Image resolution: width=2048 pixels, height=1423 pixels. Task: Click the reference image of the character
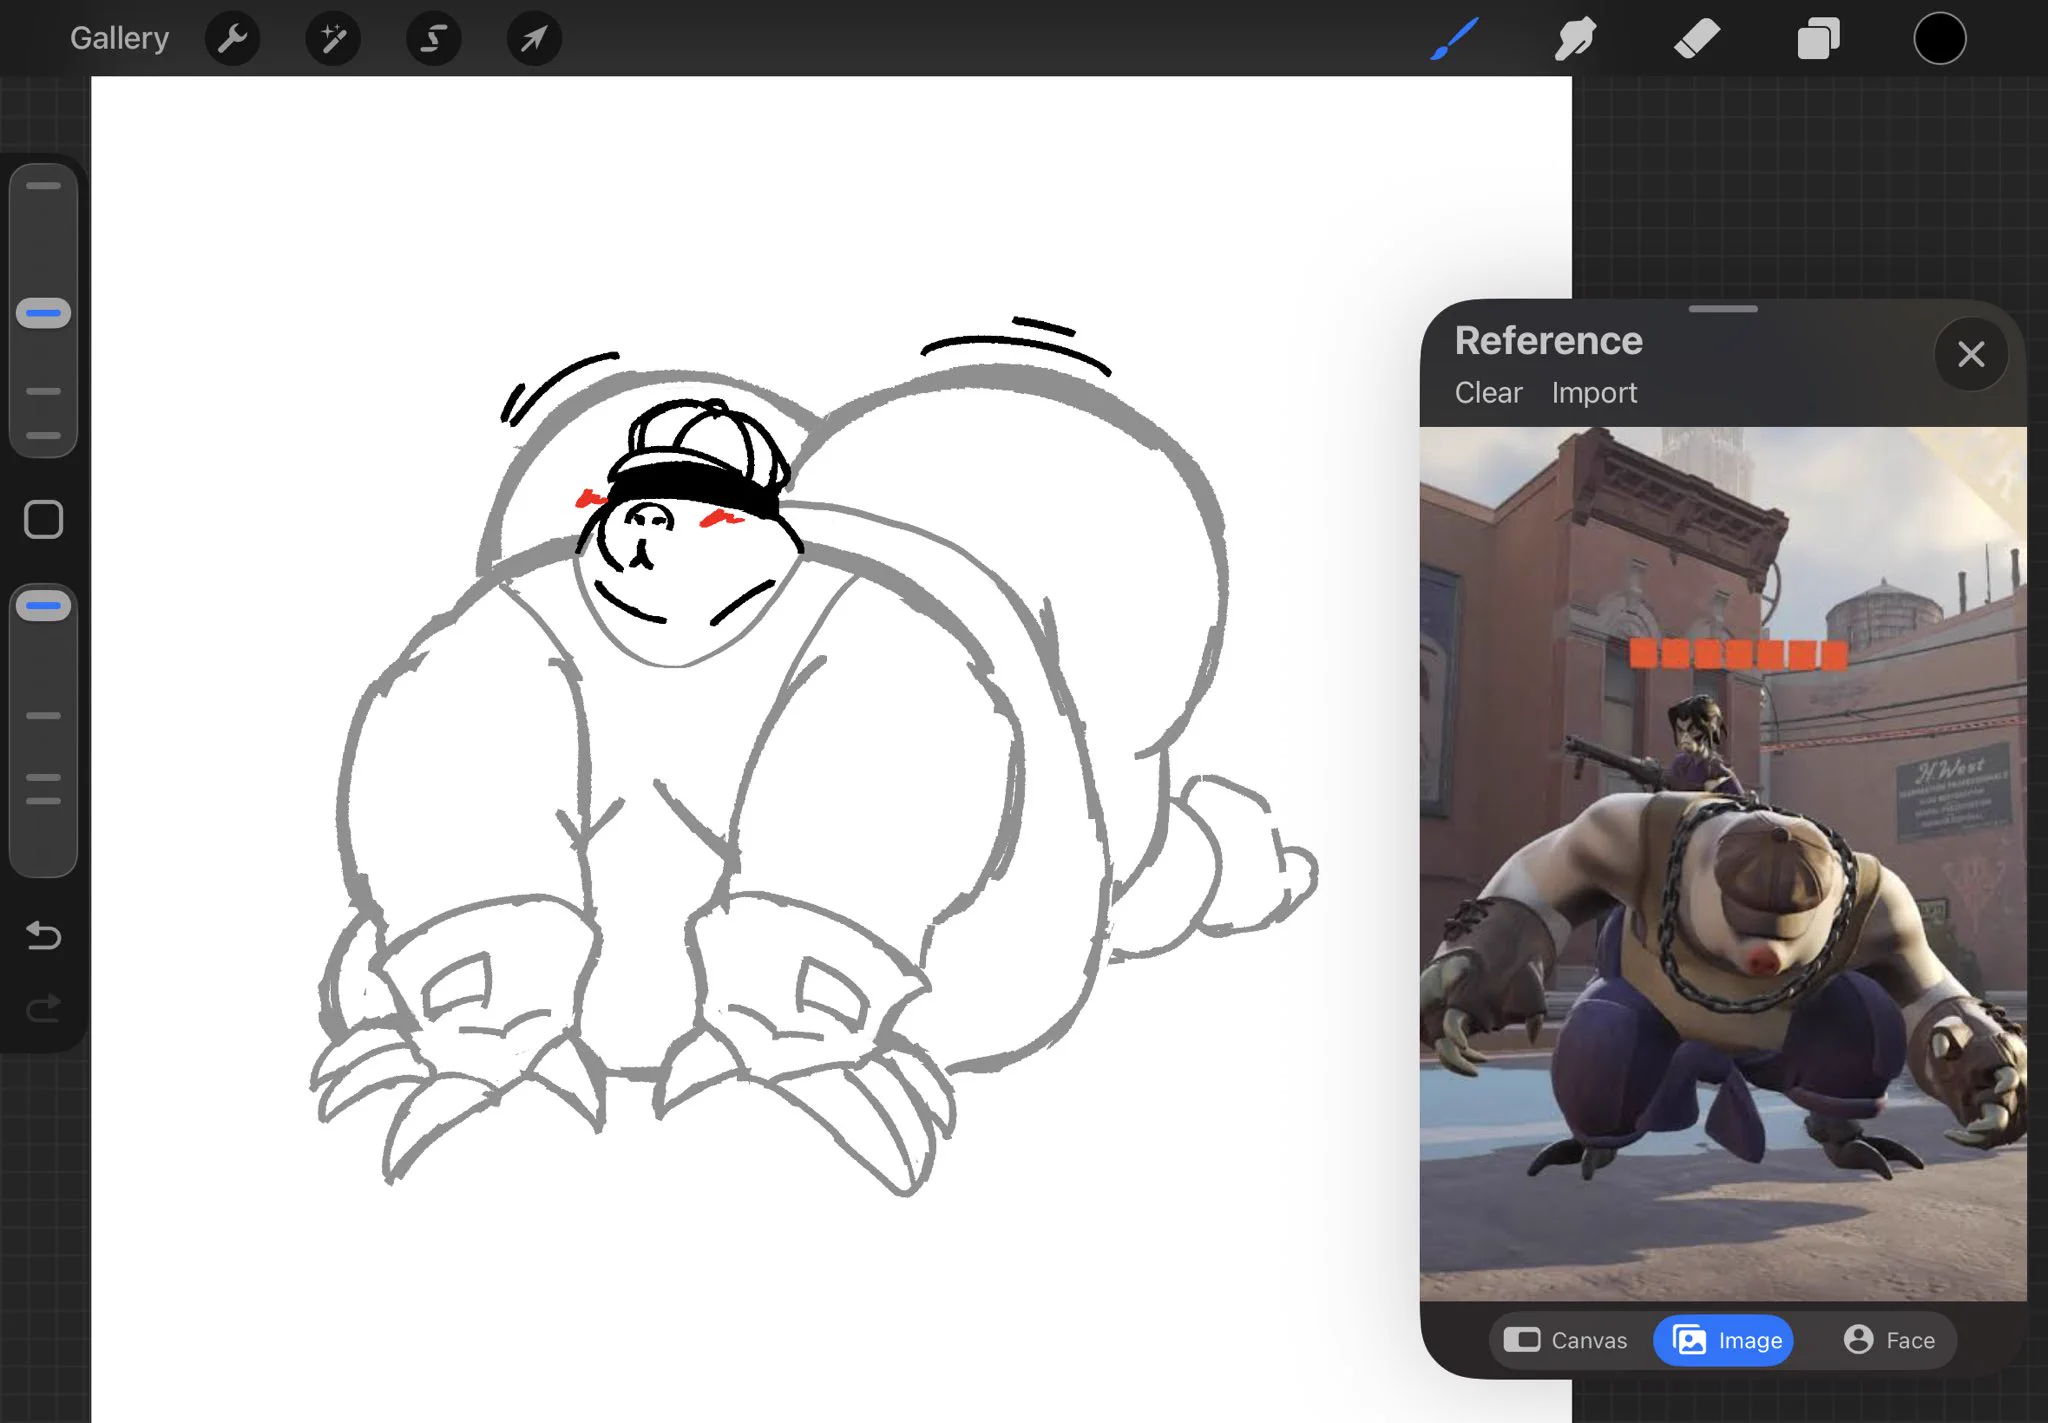1723,864
